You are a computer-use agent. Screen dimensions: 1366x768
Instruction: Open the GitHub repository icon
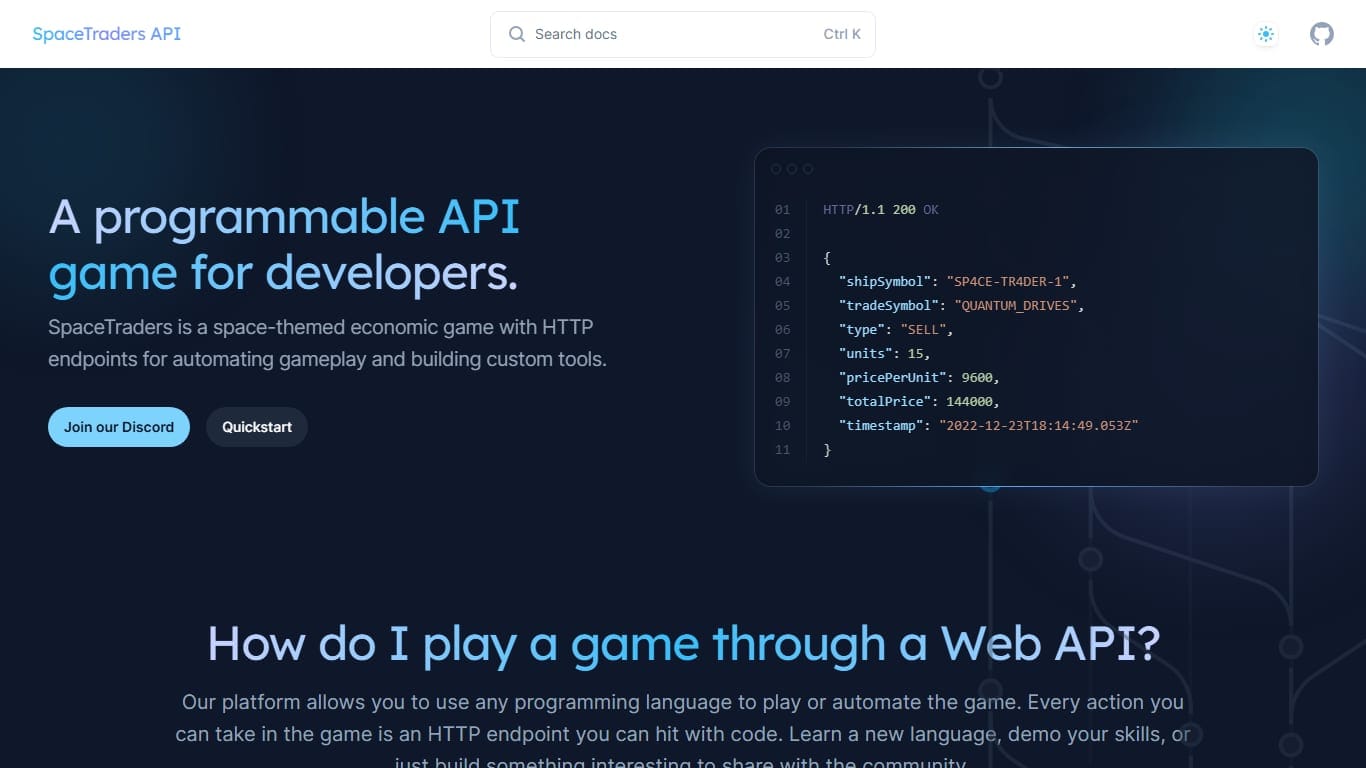[x=1322, y=34]
